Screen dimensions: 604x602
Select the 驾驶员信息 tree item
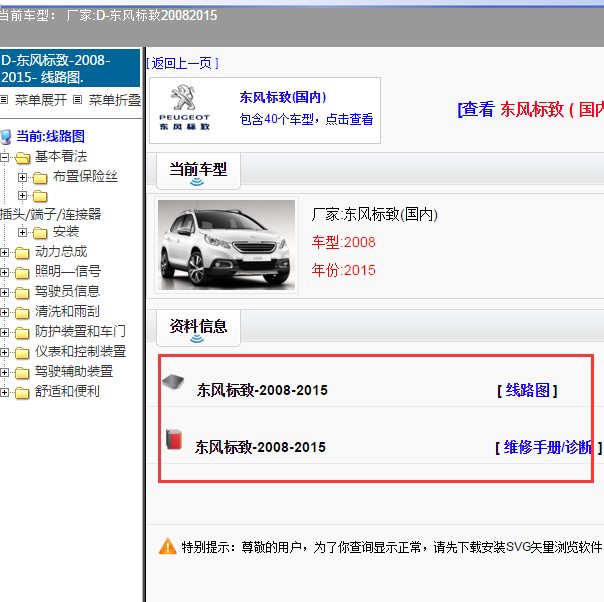(67, 292)
